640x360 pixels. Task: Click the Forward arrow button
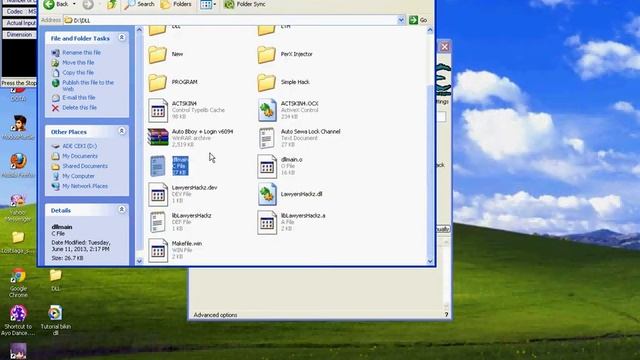point(88,4)
